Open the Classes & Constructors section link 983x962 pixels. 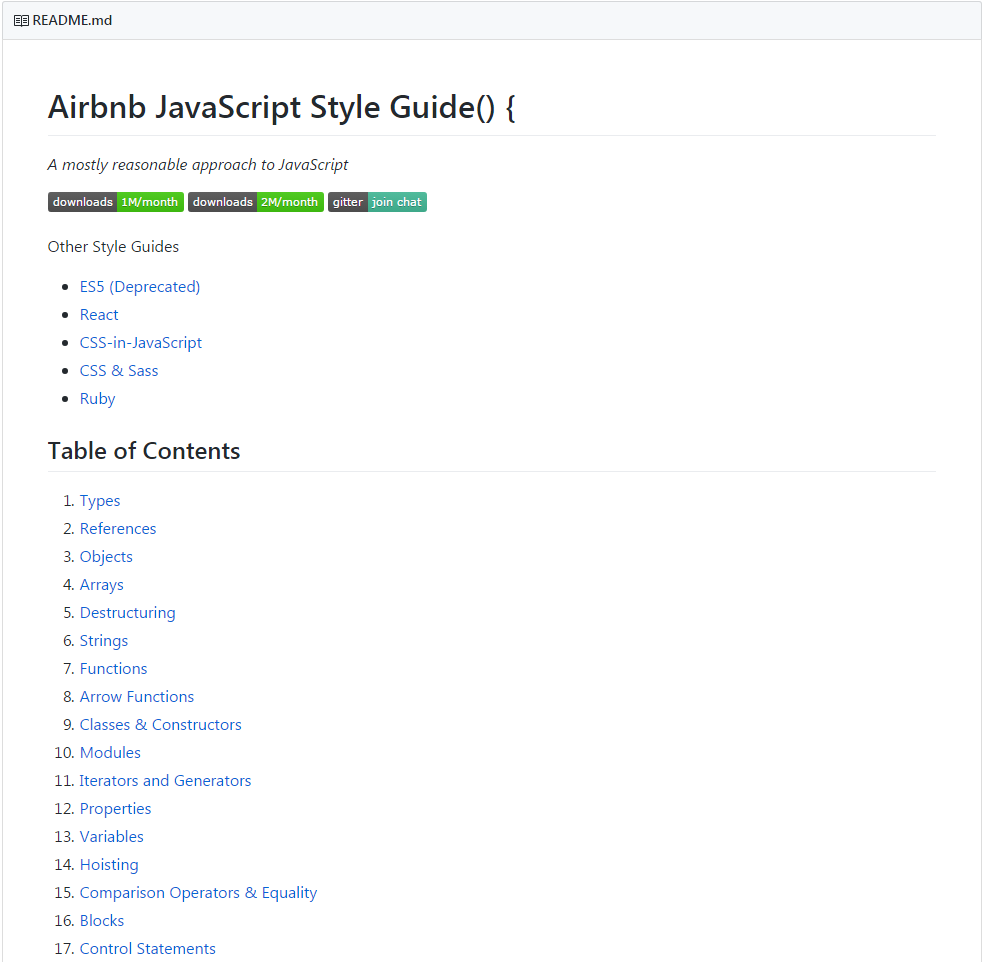(161, 725)
